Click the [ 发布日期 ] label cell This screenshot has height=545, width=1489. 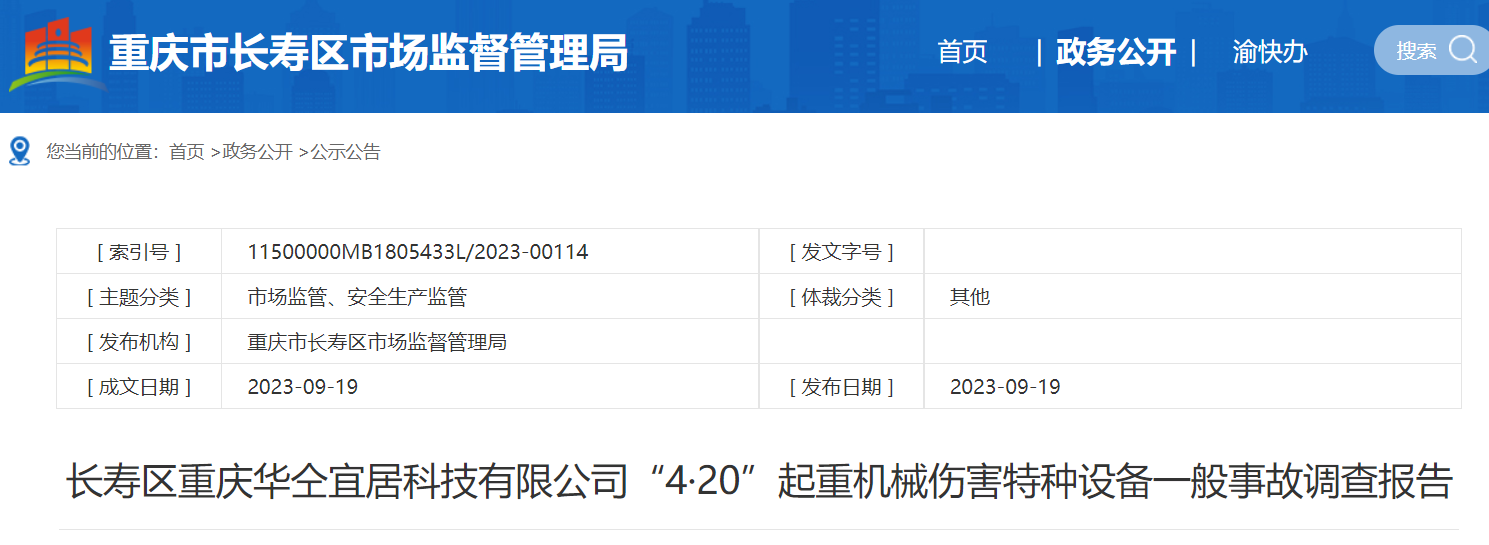[x=841, y=387]
